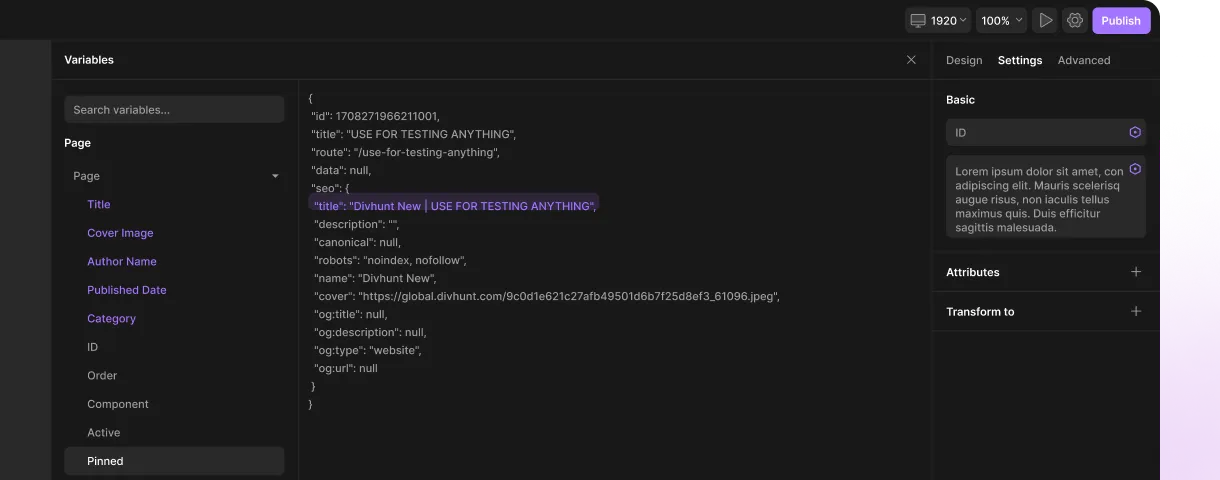Open the 100% zoom dropdown
The image size is (1220, 480).
tap(1002, 20)
